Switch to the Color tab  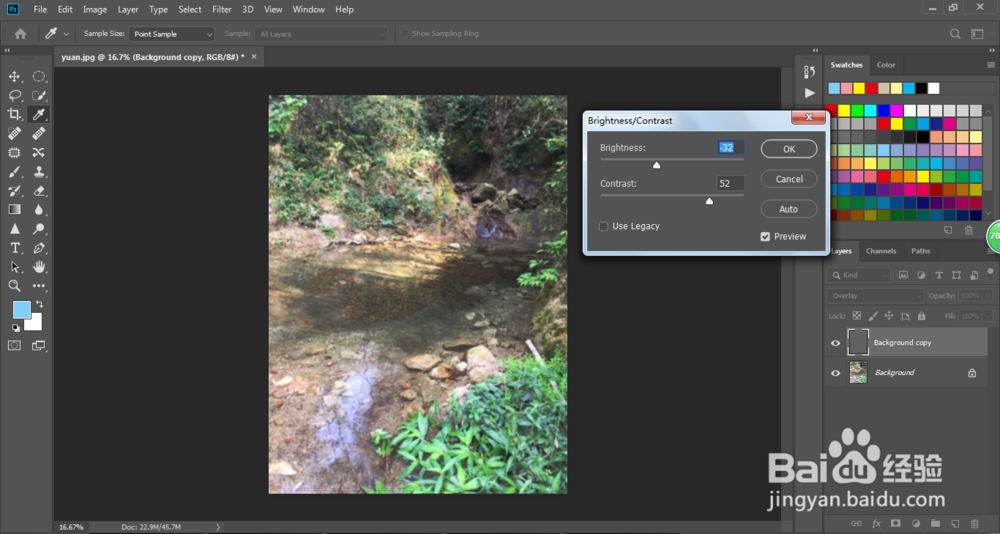[886, 65]
